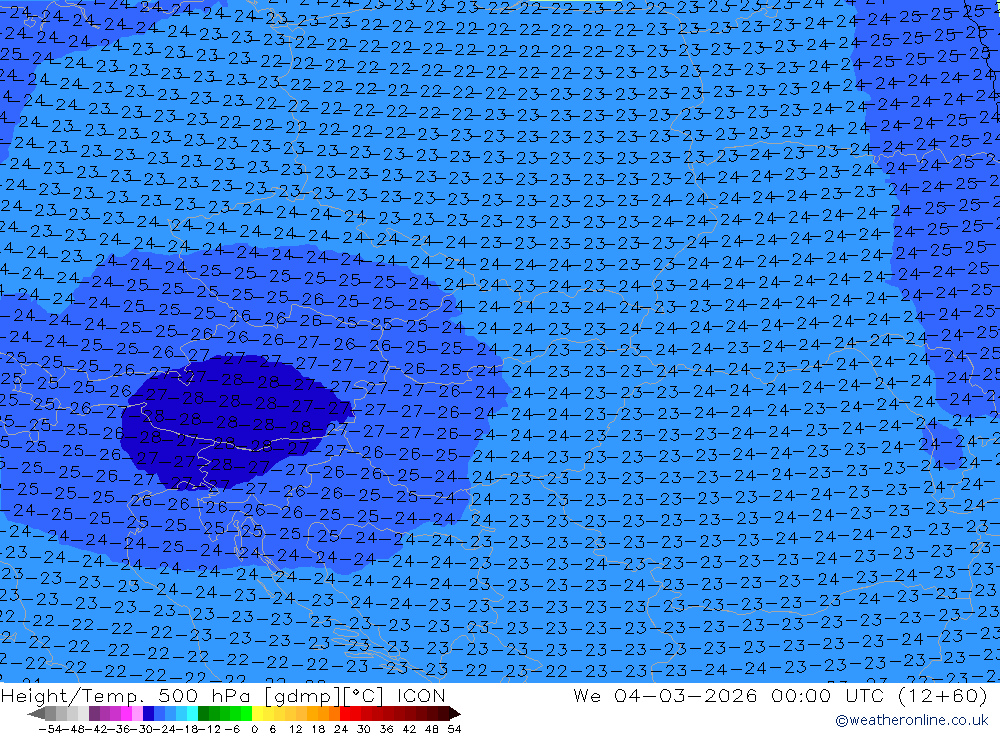Click the '54' label at scale's right end
The image size is (1000, 733).
(454, 729)
